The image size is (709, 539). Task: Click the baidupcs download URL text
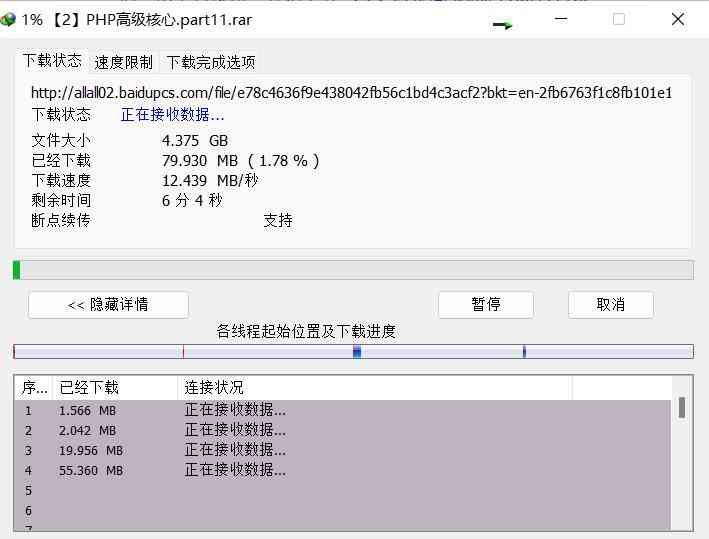click(351, 93)
